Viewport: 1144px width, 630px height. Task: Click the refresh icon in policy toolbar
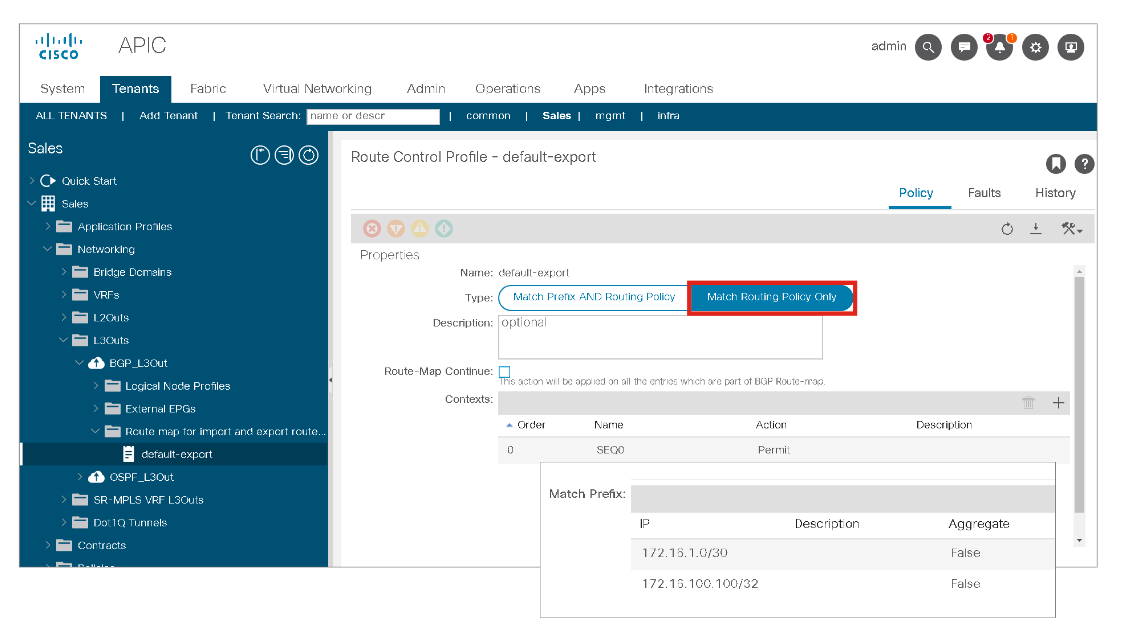(1007, 229)
